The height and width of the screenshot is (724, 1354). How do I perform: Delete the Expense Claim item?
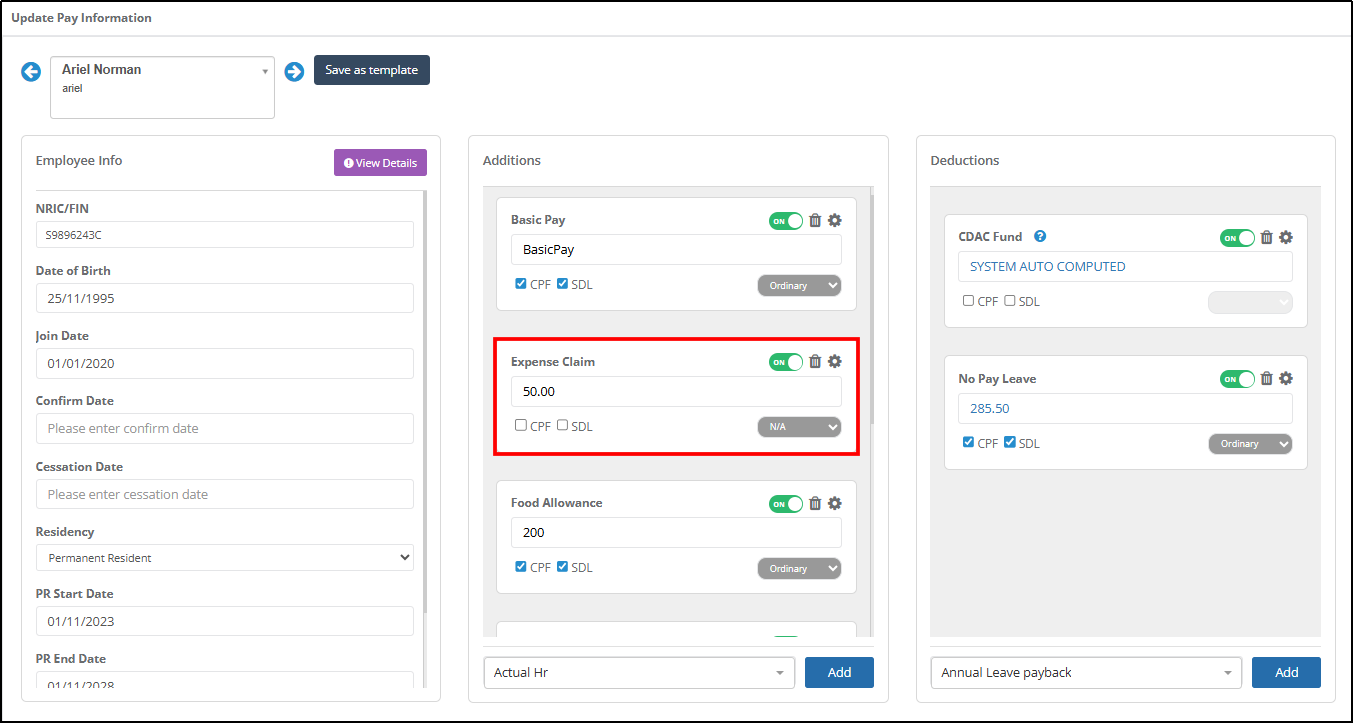point(815,362)
